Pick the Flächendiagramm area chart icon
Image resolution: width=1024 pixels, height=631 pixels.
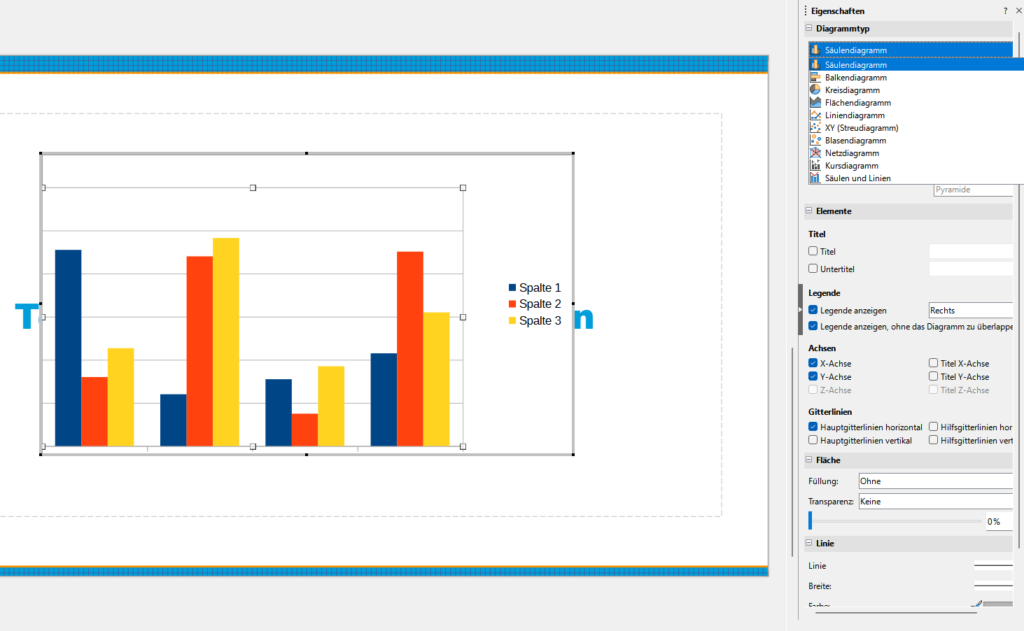815,102
